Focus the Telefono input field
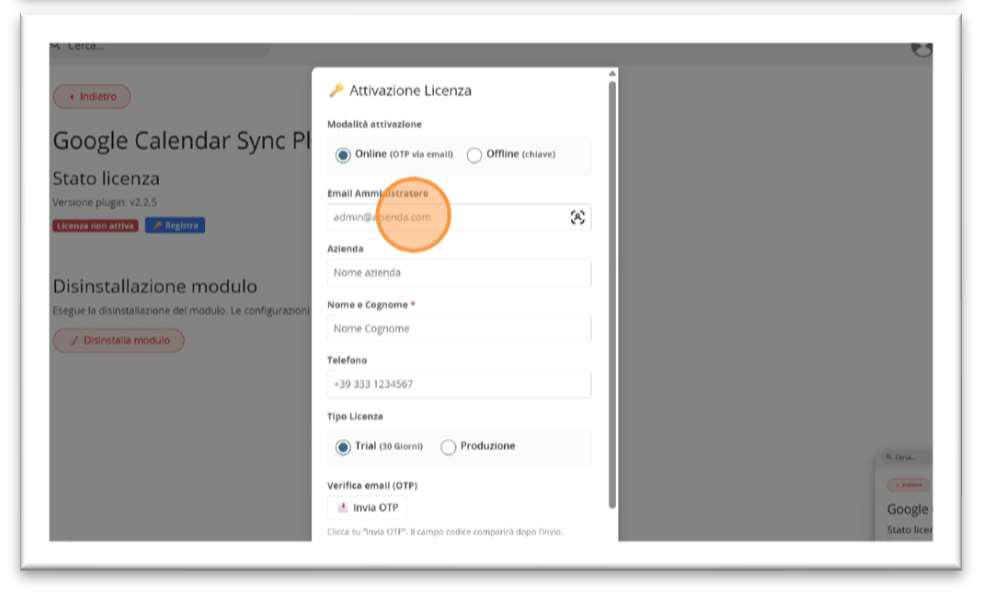Screen dimensions: 982x597 point(458,384)
